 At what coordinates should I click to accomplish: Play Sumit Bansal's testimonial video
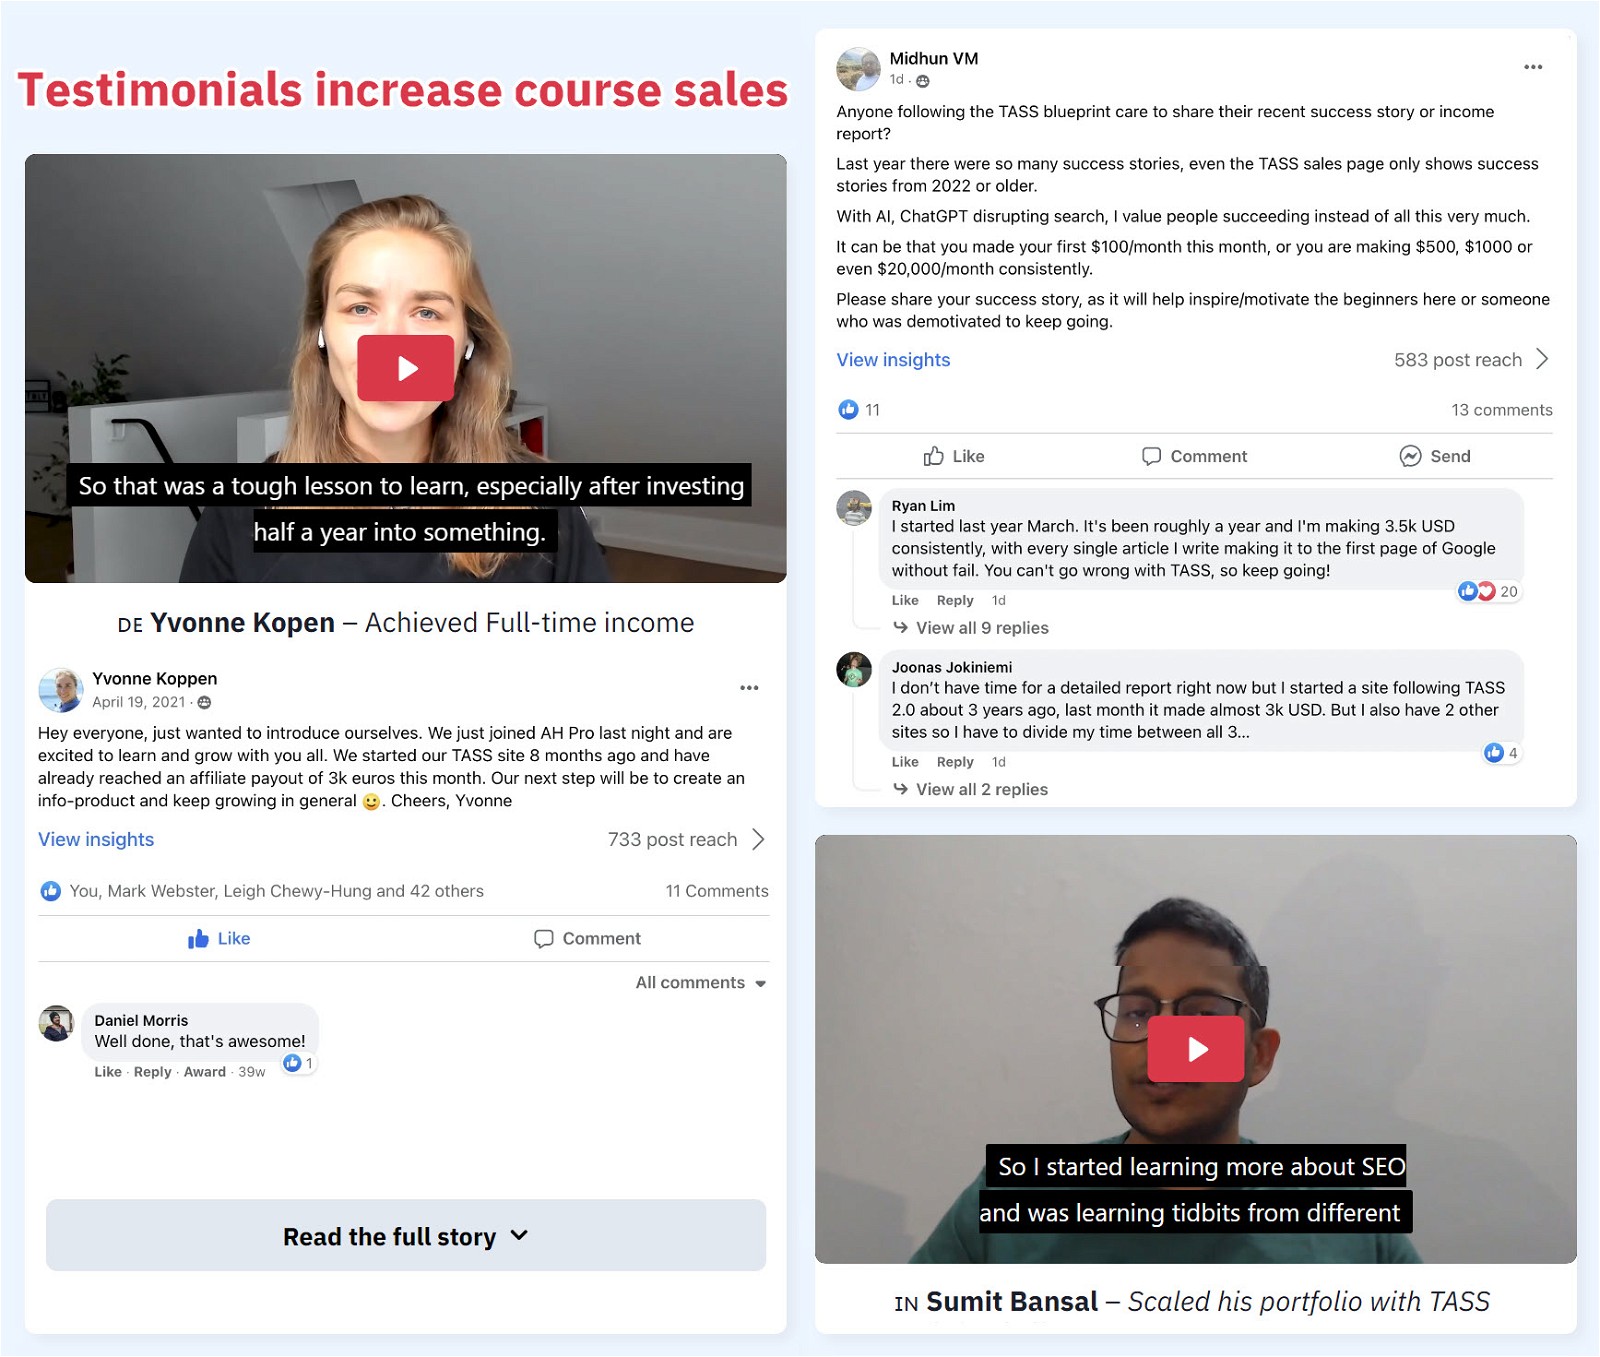[x=1195, y=1049]
